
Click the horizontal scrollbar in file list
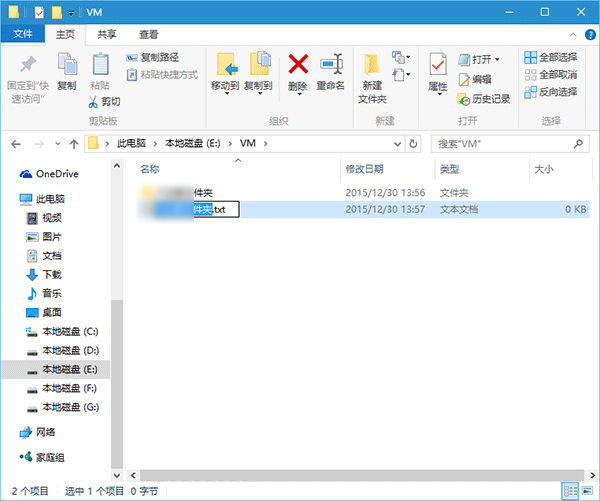point(361,475)
